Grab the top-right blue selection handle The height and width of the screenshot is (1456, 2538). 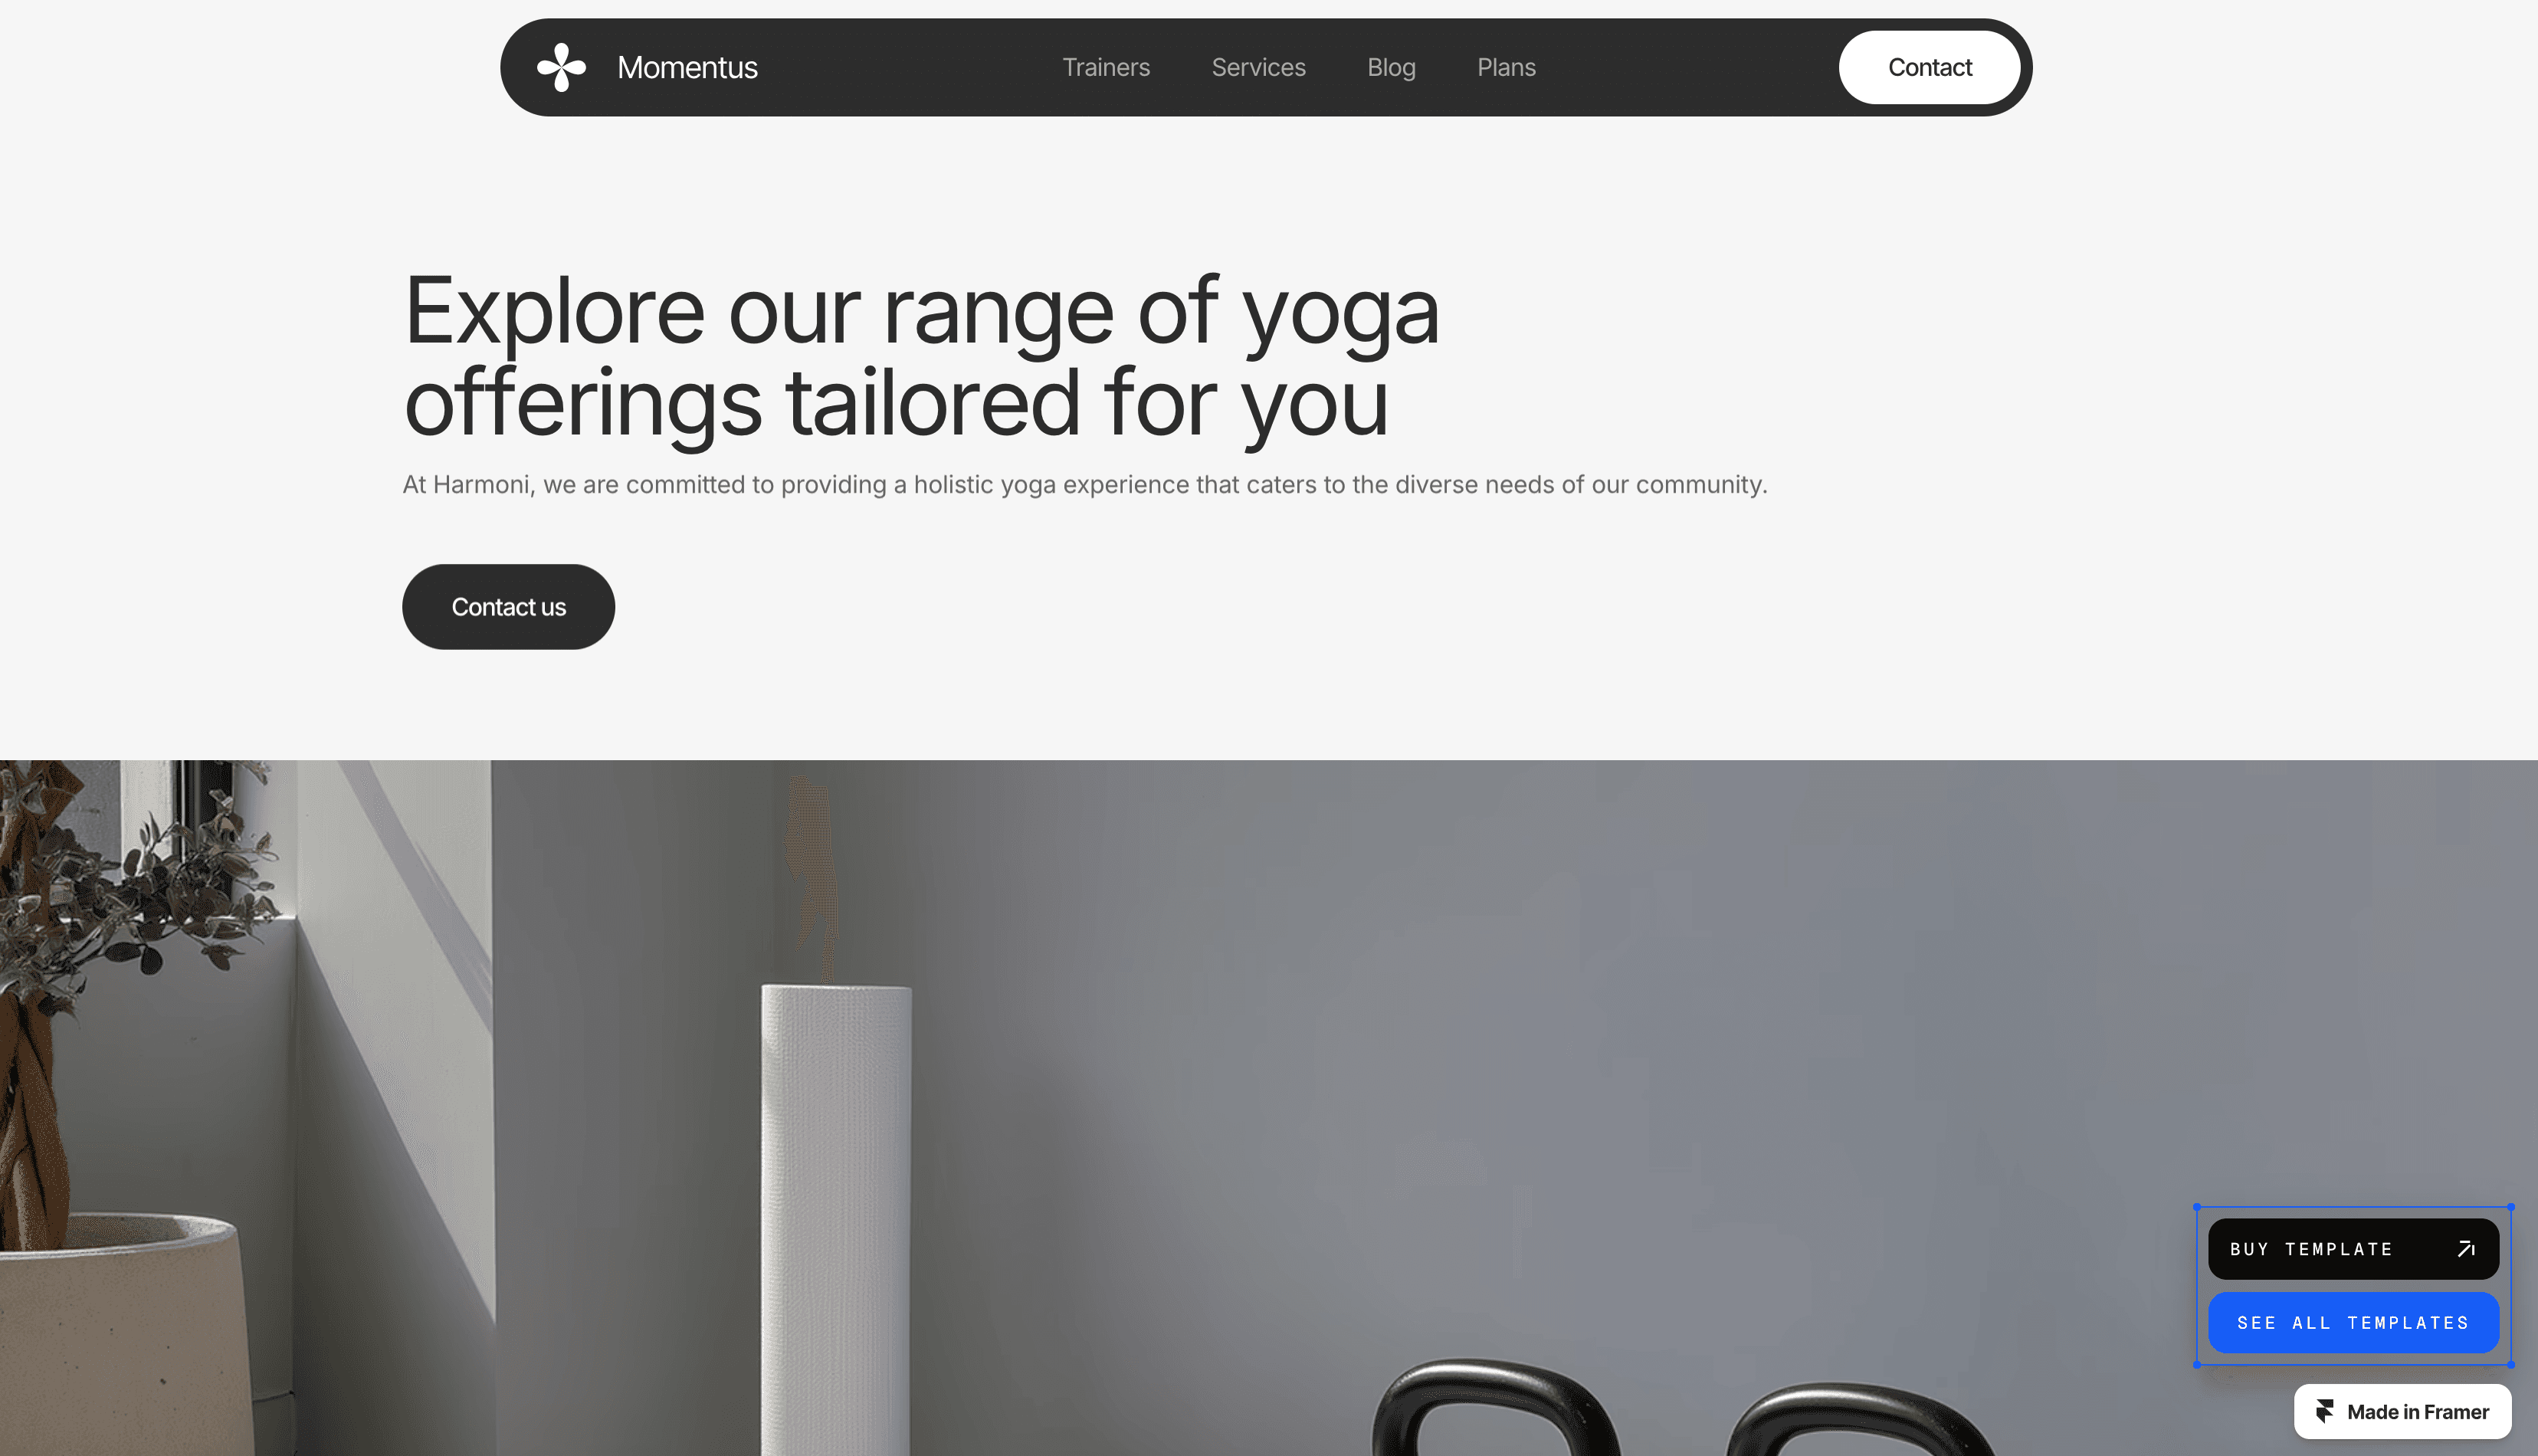[2510, 1207]
